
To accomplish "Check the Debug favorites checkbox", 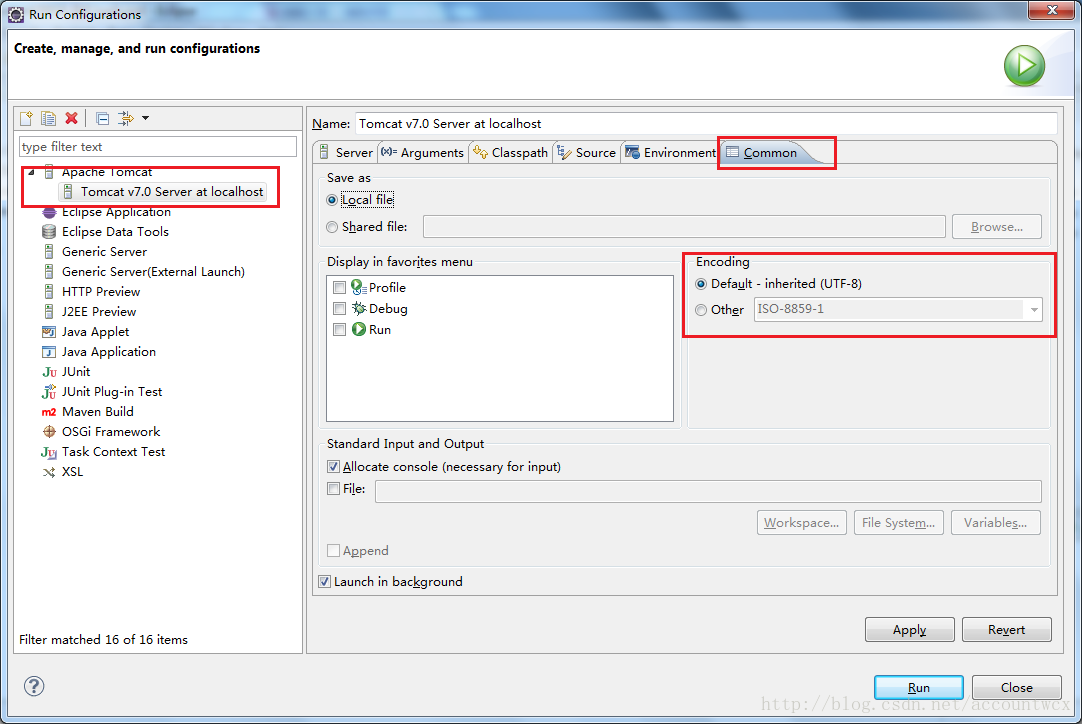I will (x=340, y=309).
